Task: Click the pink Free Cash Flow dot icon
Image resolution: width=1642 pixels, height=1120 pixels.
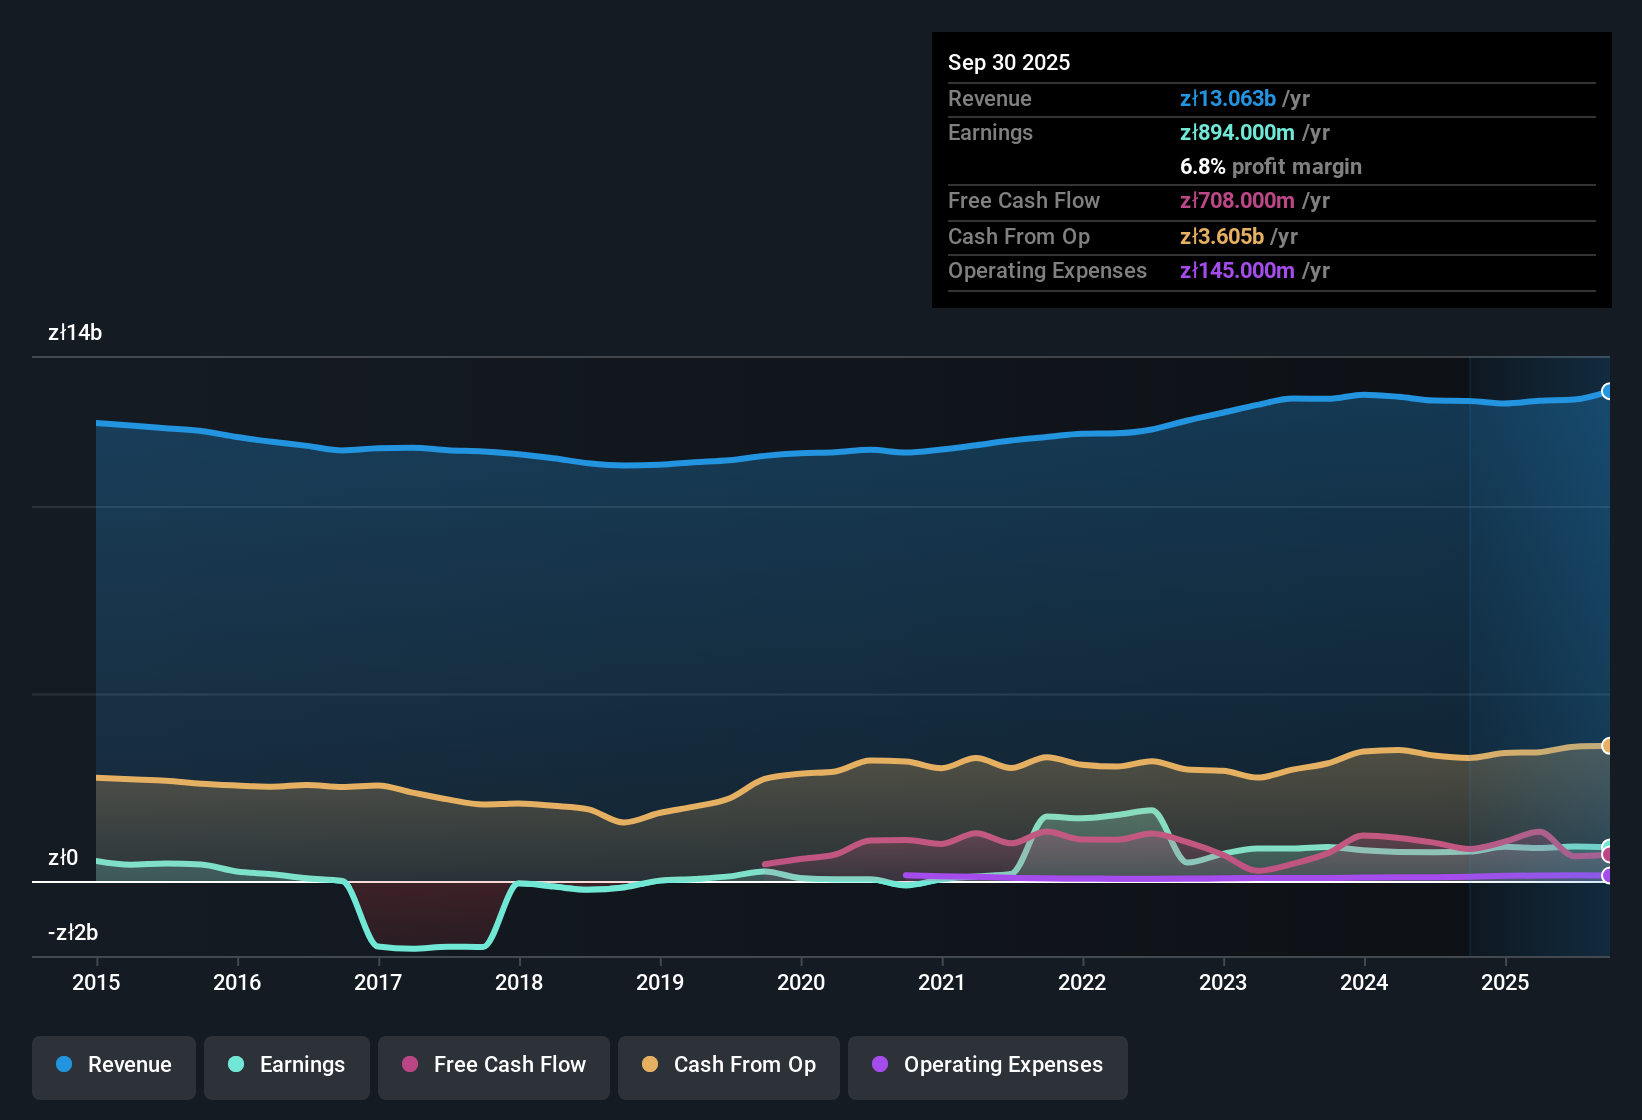Action: click(410, 1065)
